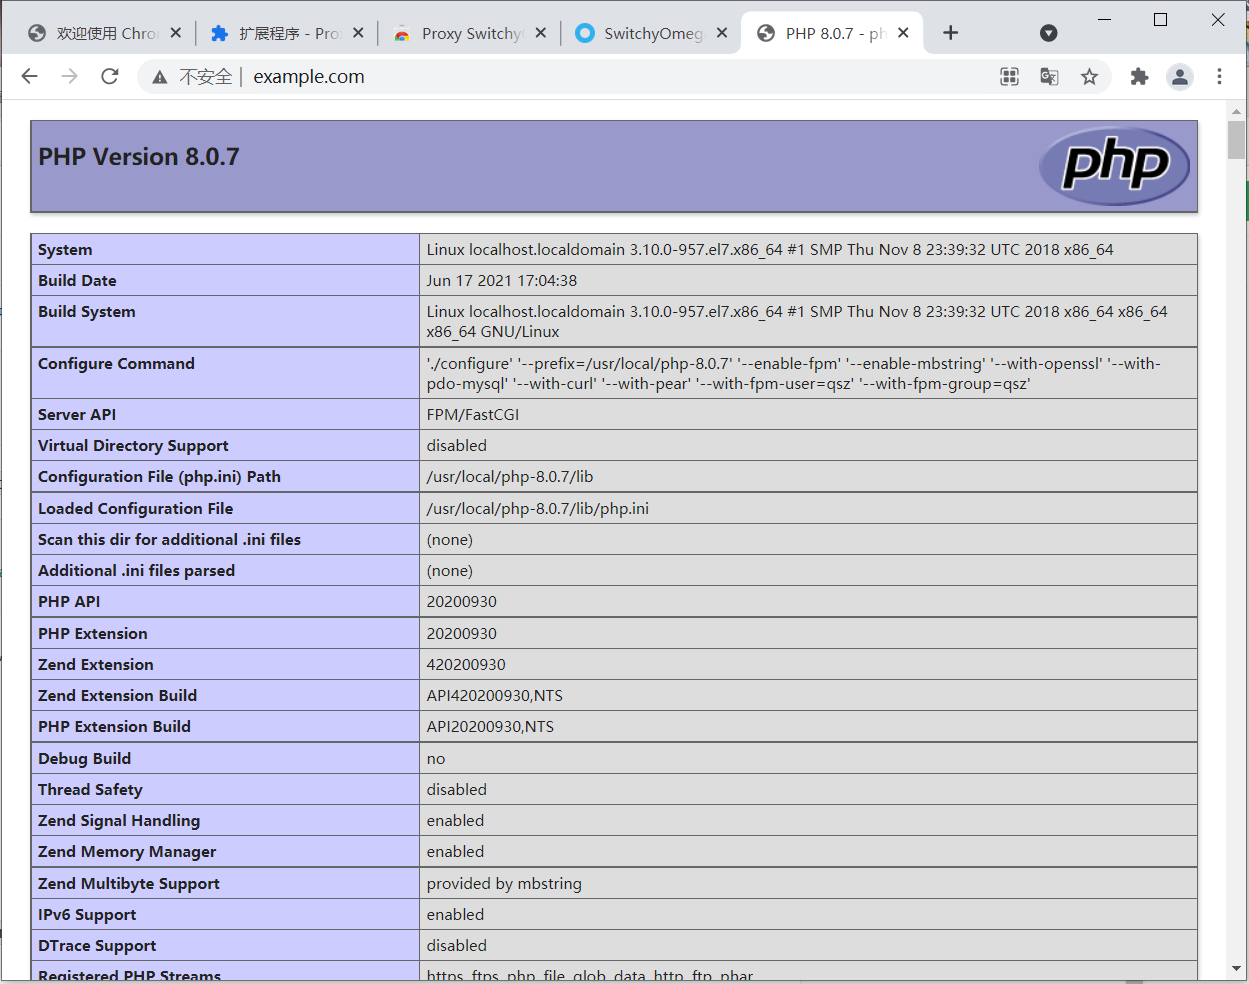
Task: Click the /usr/local/php-8.0.7/lib/php.ini value
Action: (x=538, y=509)
